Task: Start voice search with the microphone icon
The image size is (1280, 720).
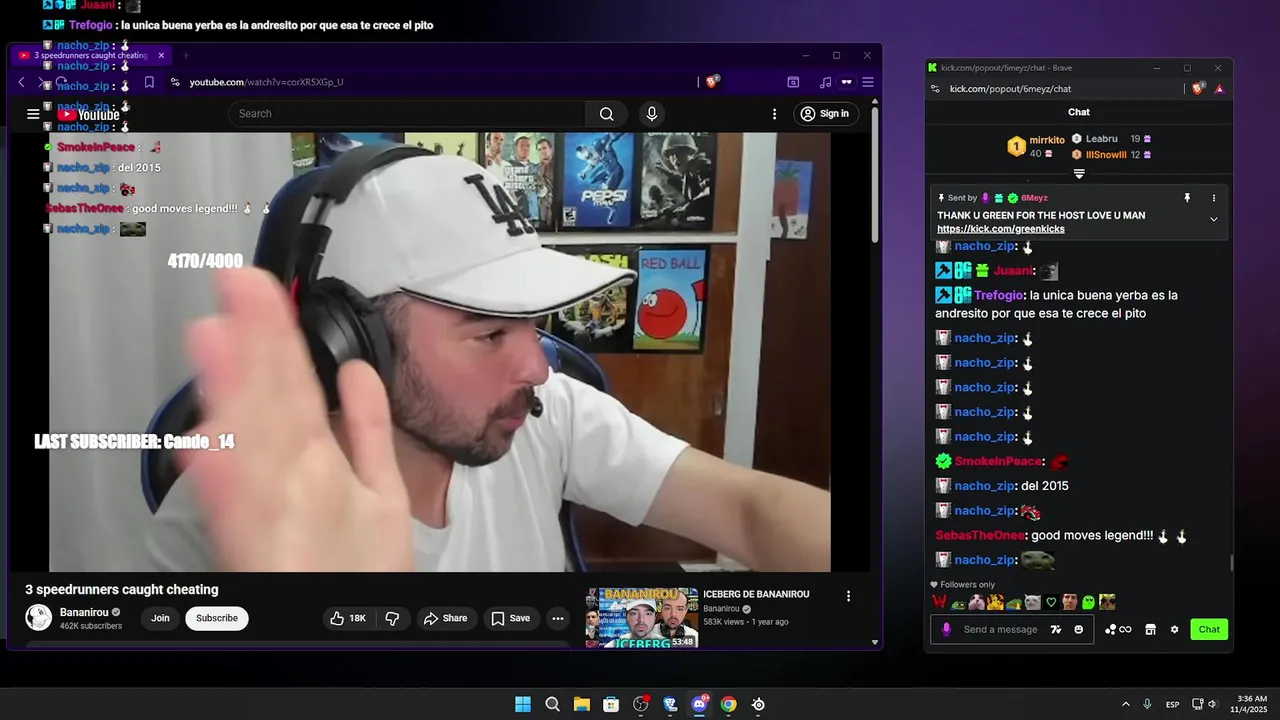Action: [652, 114]
